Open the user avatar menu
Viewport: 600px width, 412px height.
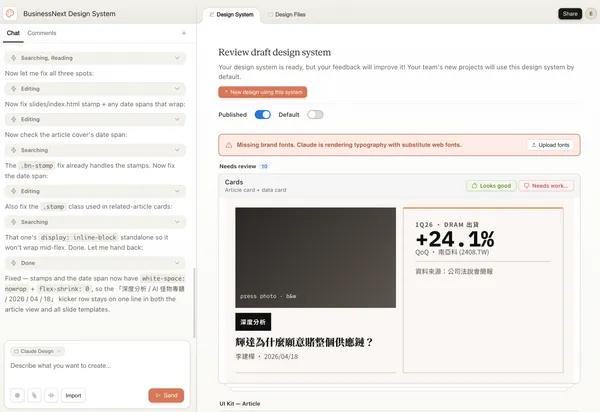(x=591, y=14)
